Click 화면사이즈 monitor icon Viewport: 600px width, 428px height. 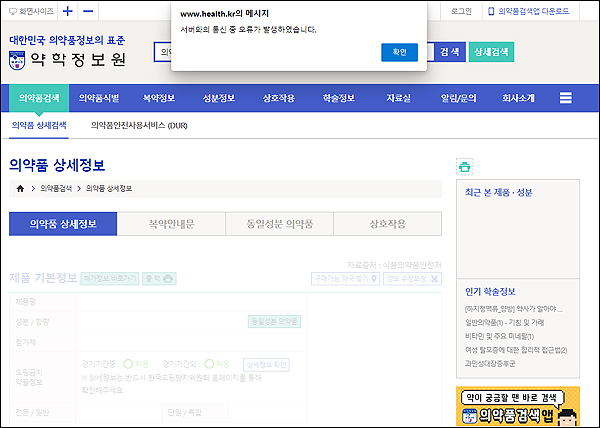(x=13, y=11)
